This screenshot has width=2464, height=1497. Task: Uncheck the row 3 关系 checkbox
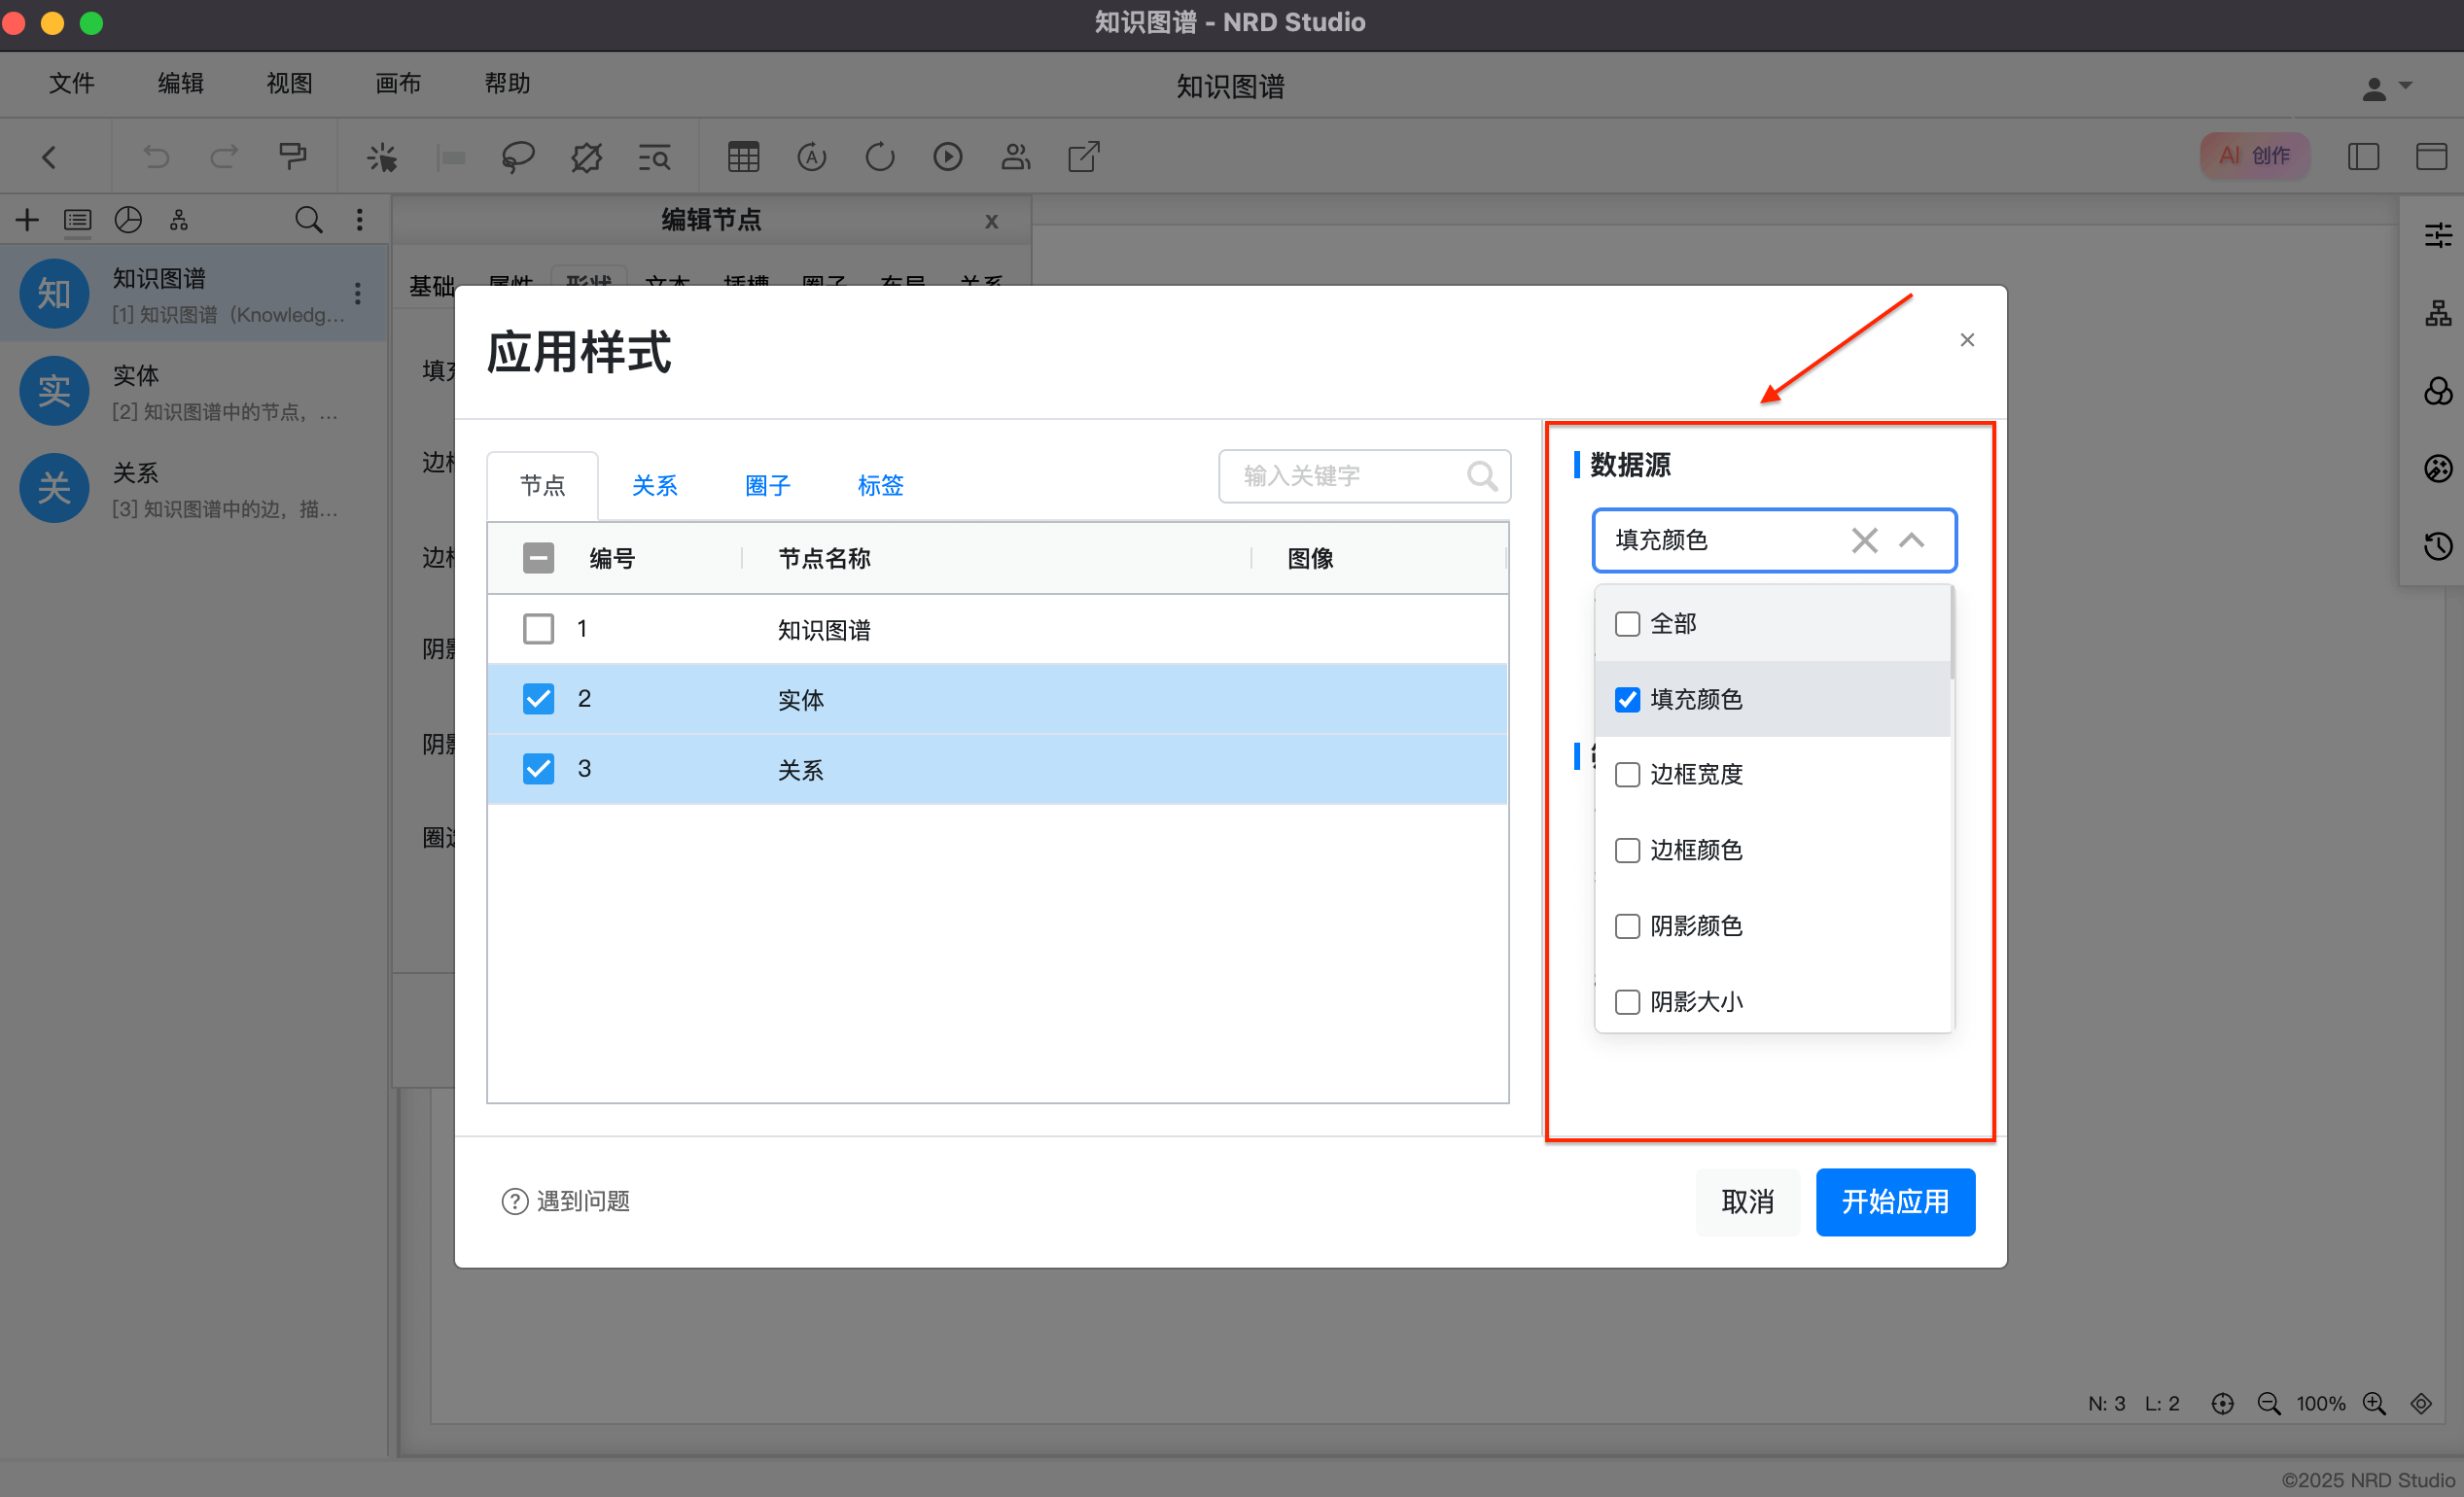tap(538, 769)
